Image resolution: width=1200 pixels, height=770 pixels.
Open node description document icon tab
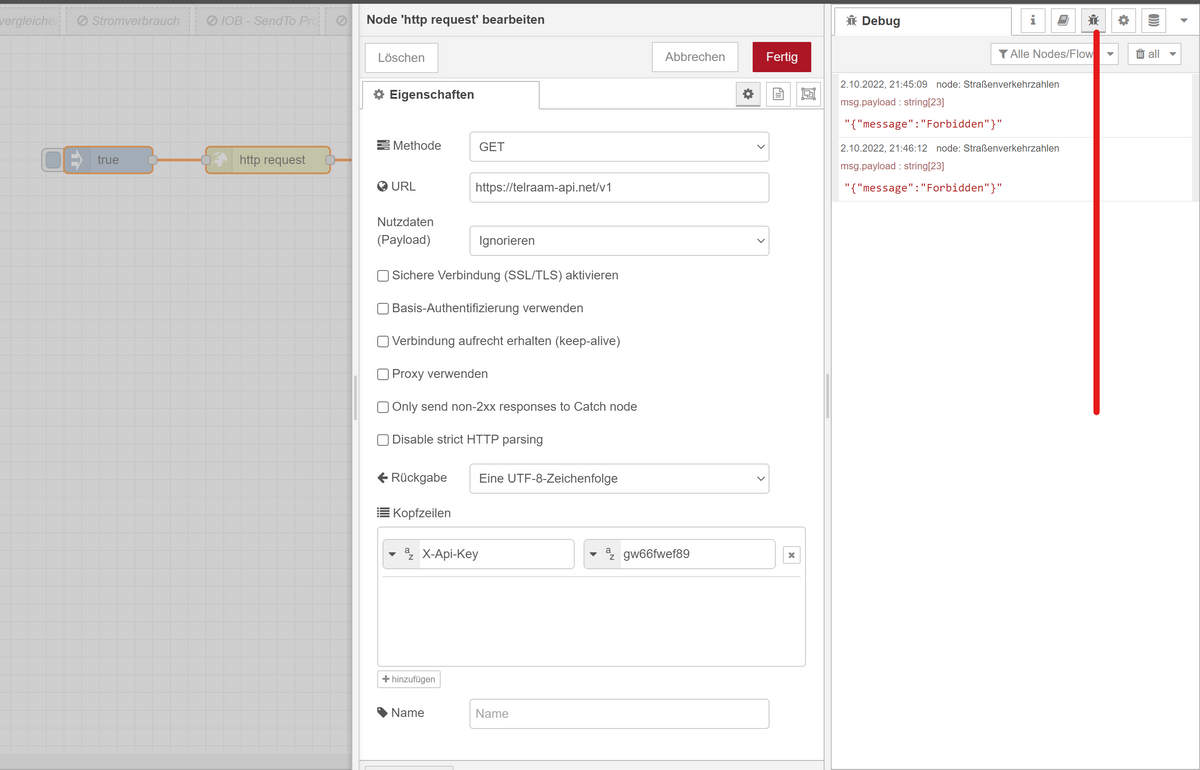[x=778, y=94]
